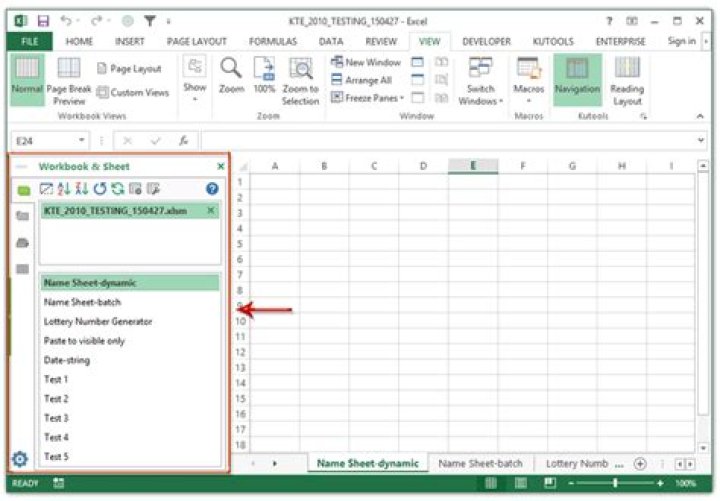Viewport: 720px width, 501px height.
Task: Switch to Page Layout view in status bar
Action: tap(520, 484)
